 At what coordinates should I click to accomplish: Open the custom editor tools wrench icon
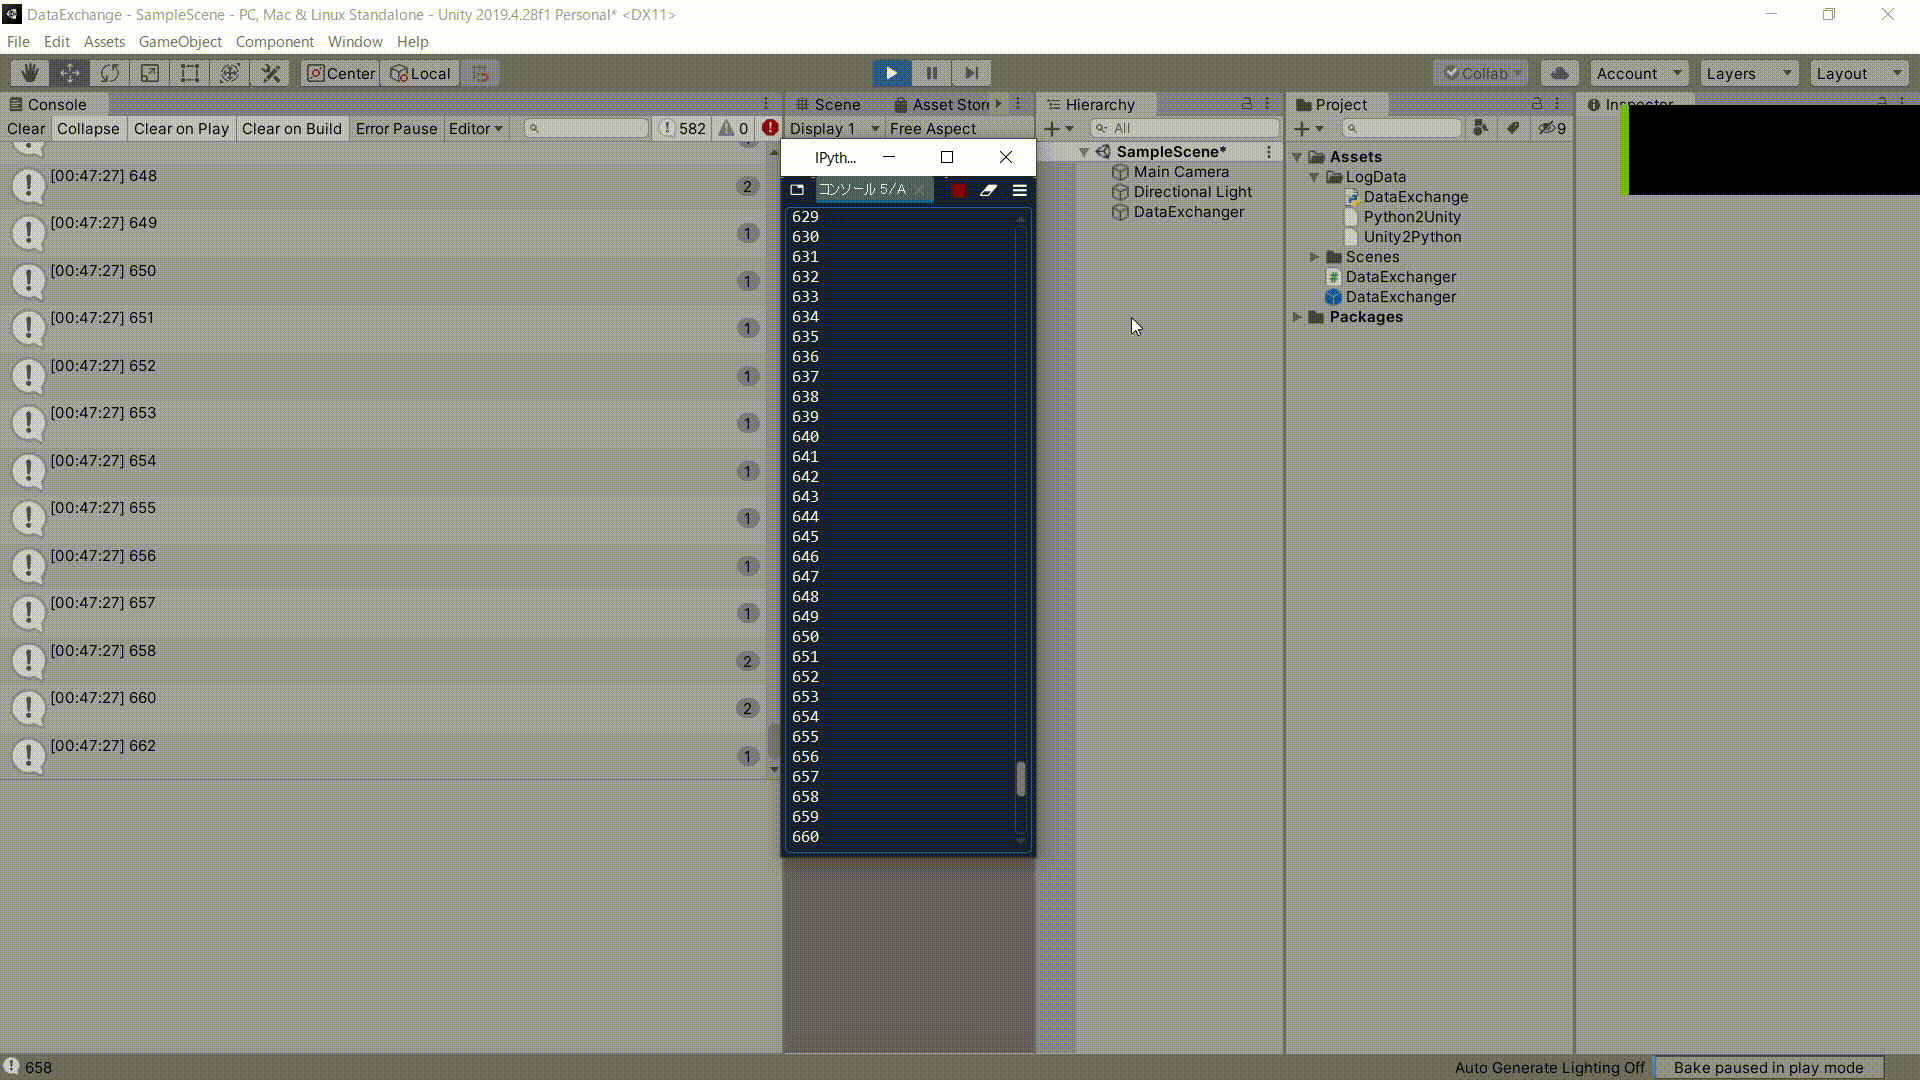(x=271, y=73)
